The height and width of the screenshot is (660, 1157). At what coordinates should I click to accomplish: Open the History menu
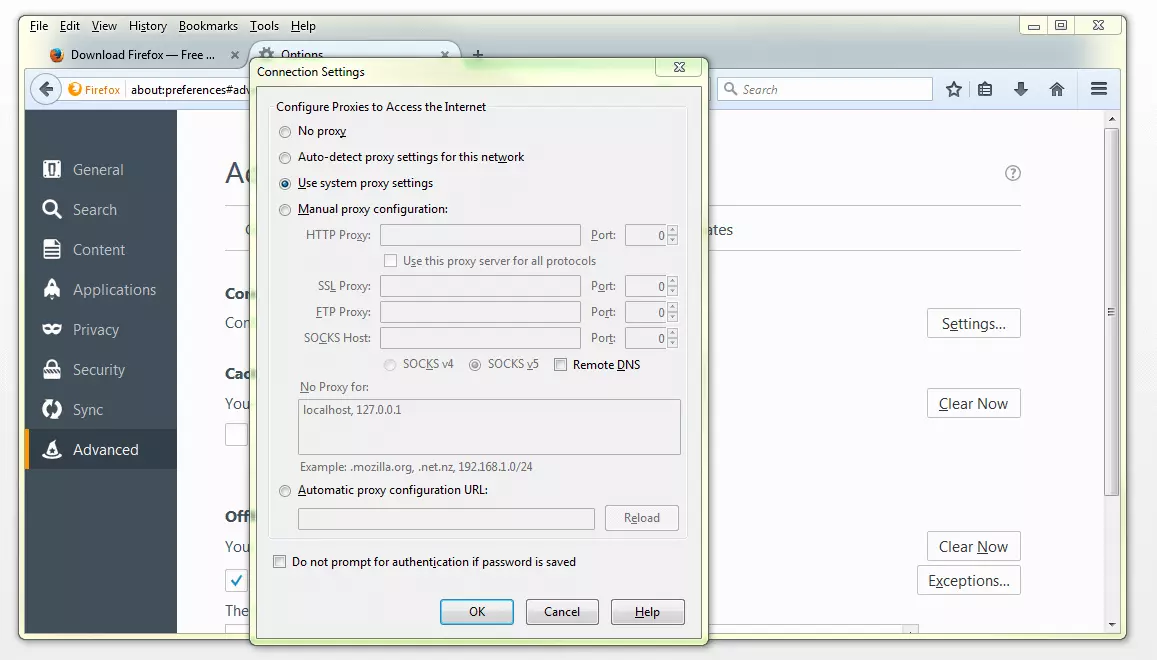point(148,26)
